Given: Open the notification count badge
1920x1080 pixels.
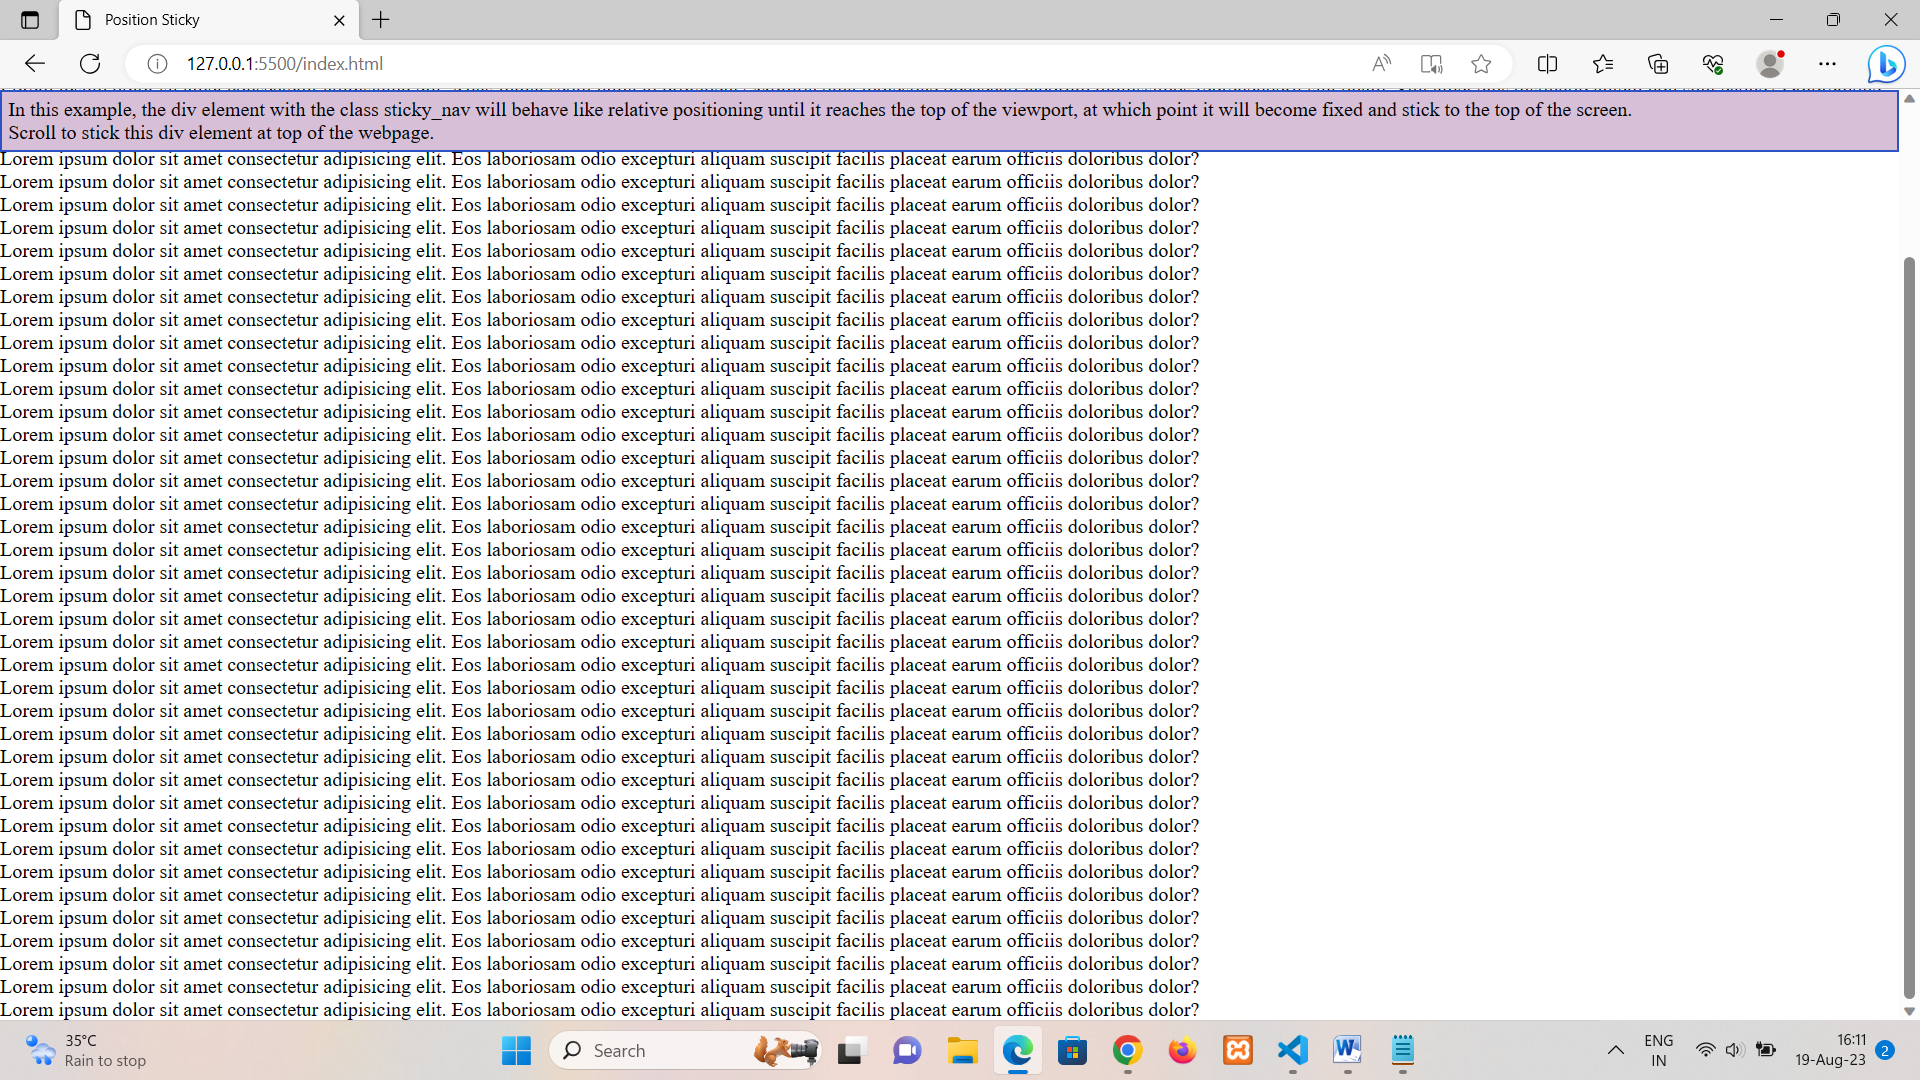Looking at the screenshot, I should point(1885,1050).
